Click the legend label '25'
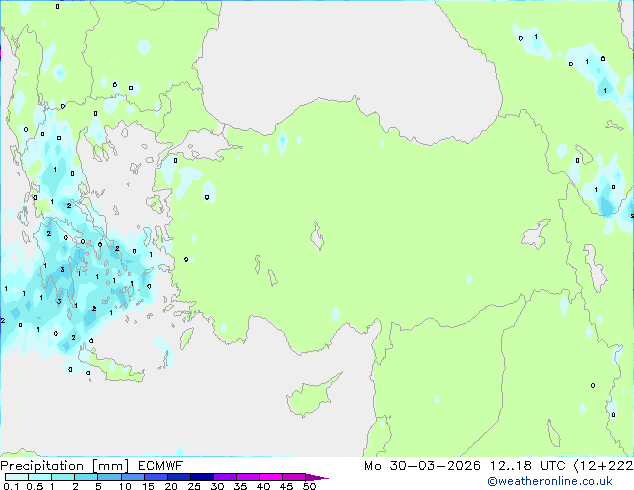Screen dimensions: 634x490 194,486
